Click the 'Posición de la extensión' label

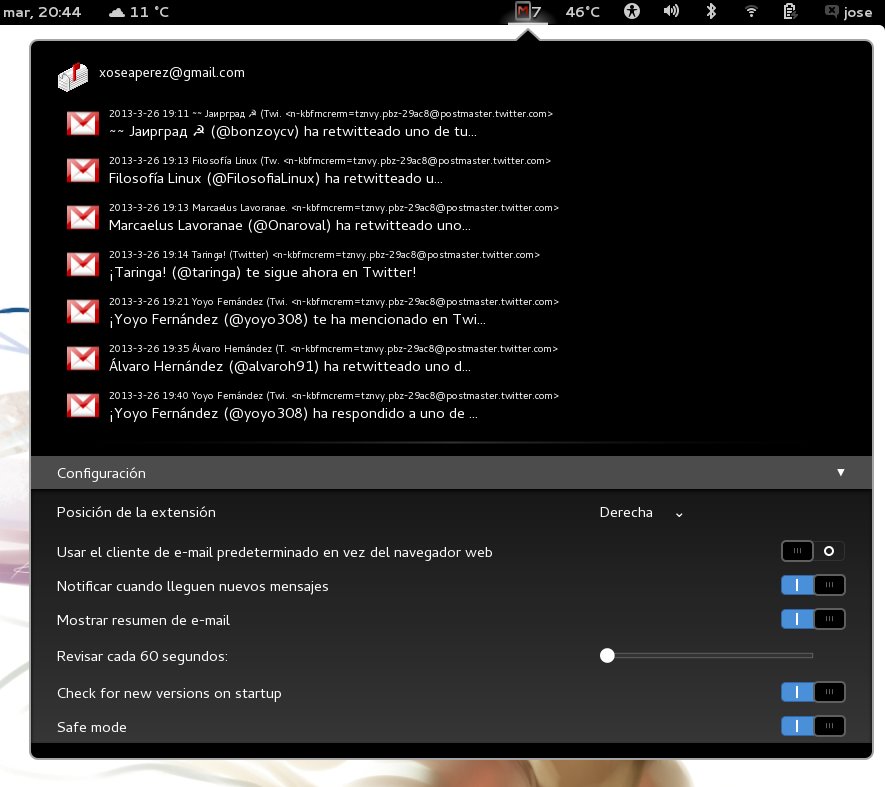(136, 512)
